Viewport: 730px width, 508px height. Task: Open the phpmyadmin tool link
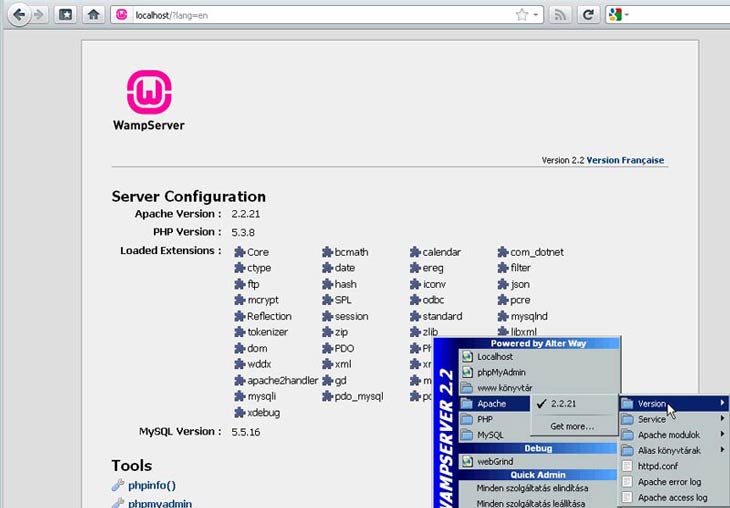(x=160, y=503)
